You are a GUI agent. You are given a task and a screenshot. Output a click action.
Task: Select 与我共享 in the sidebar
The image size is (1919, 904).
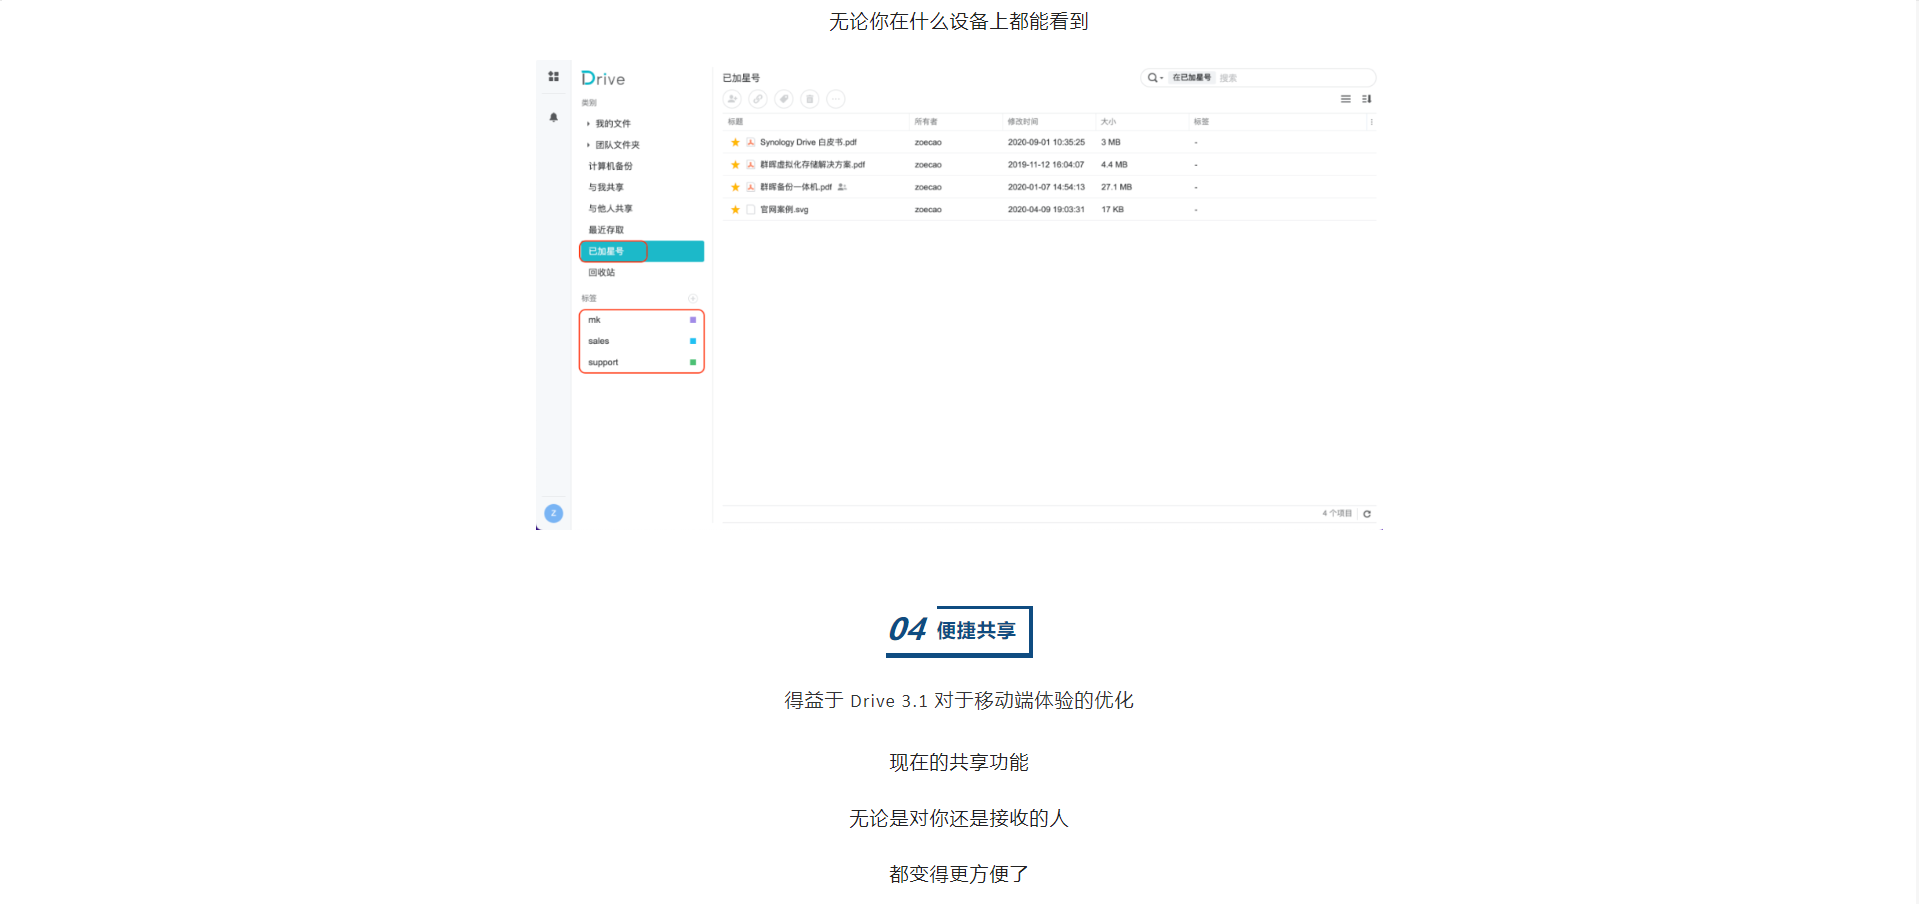click(x=606, y=188)
